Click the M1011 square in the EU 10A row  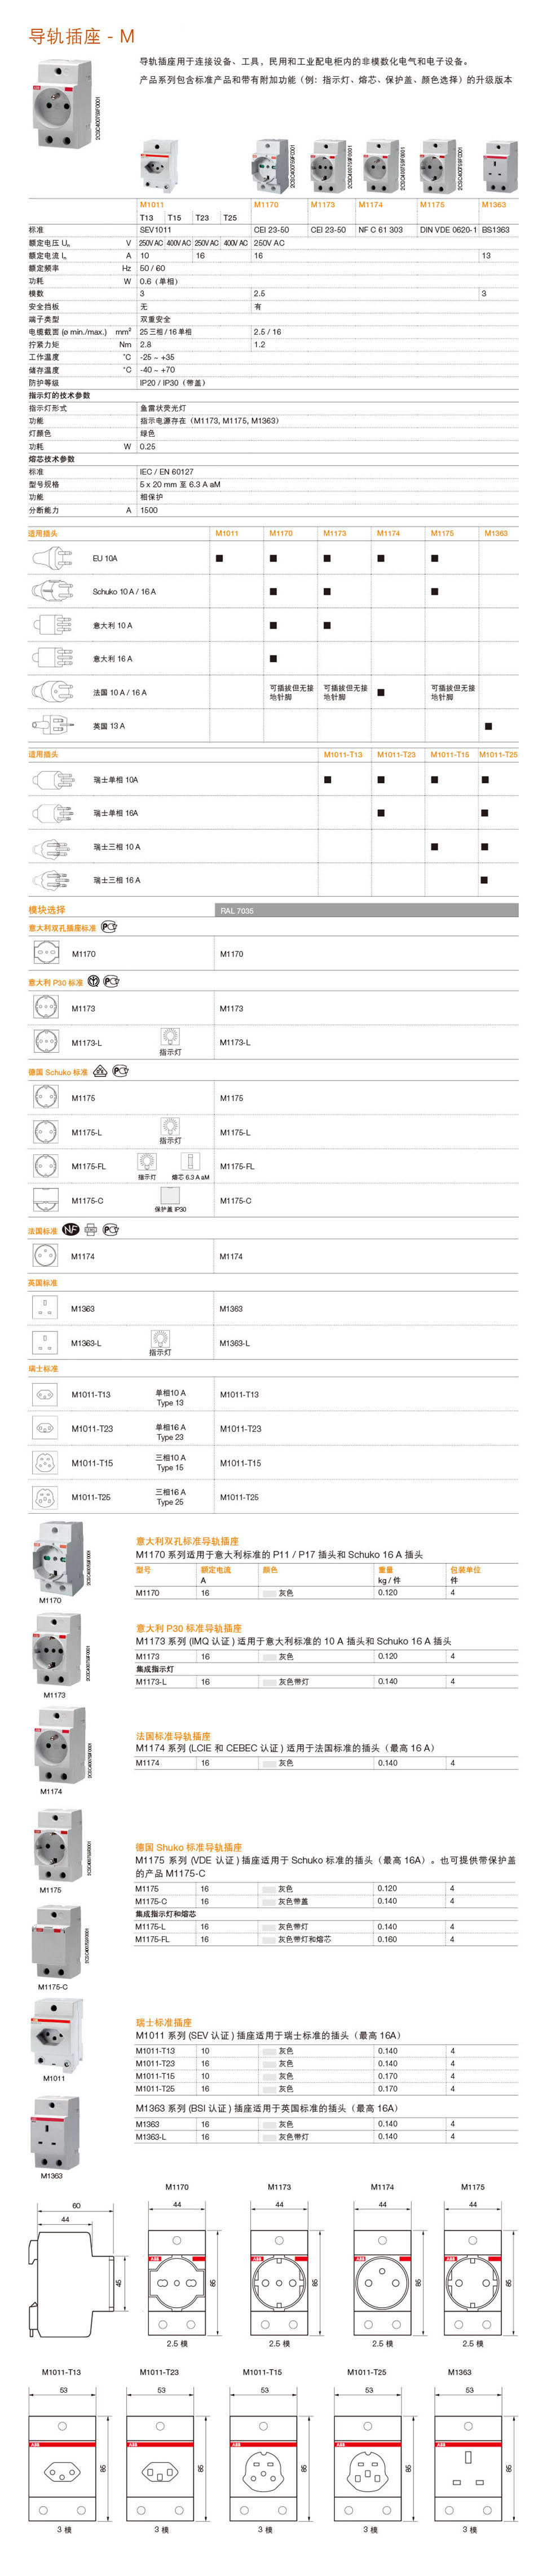(x=220, y=558)
